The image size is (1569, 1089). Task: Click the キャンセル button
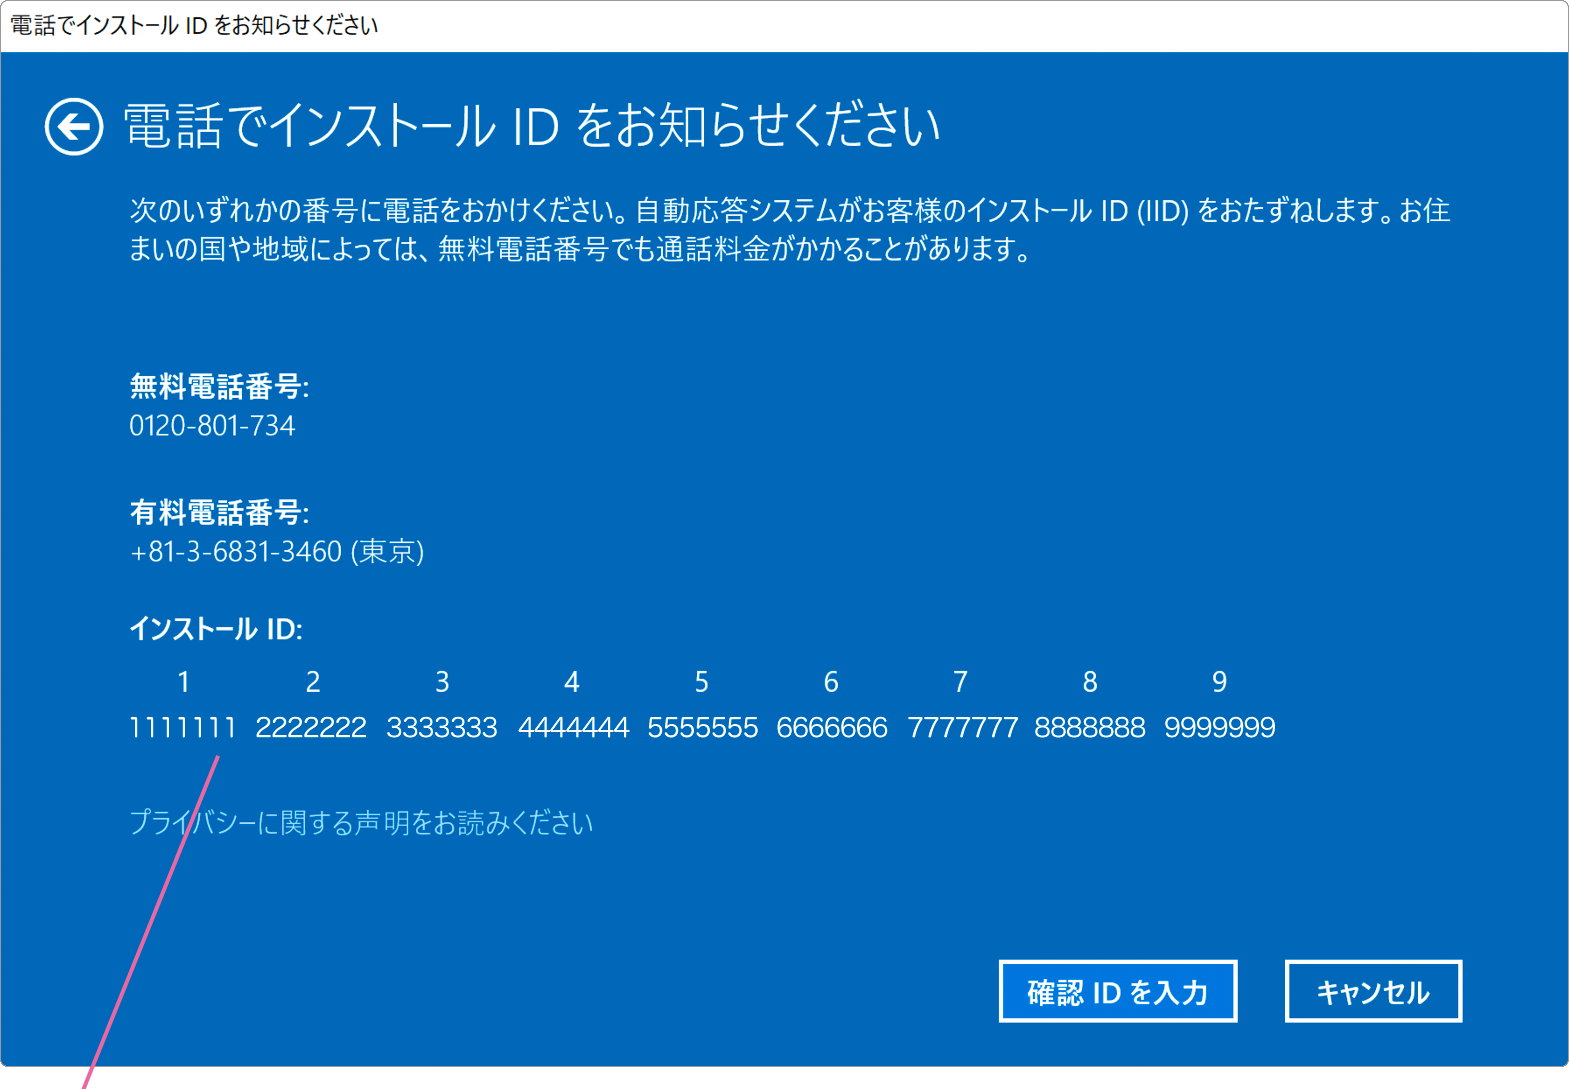click(1373, 991)
